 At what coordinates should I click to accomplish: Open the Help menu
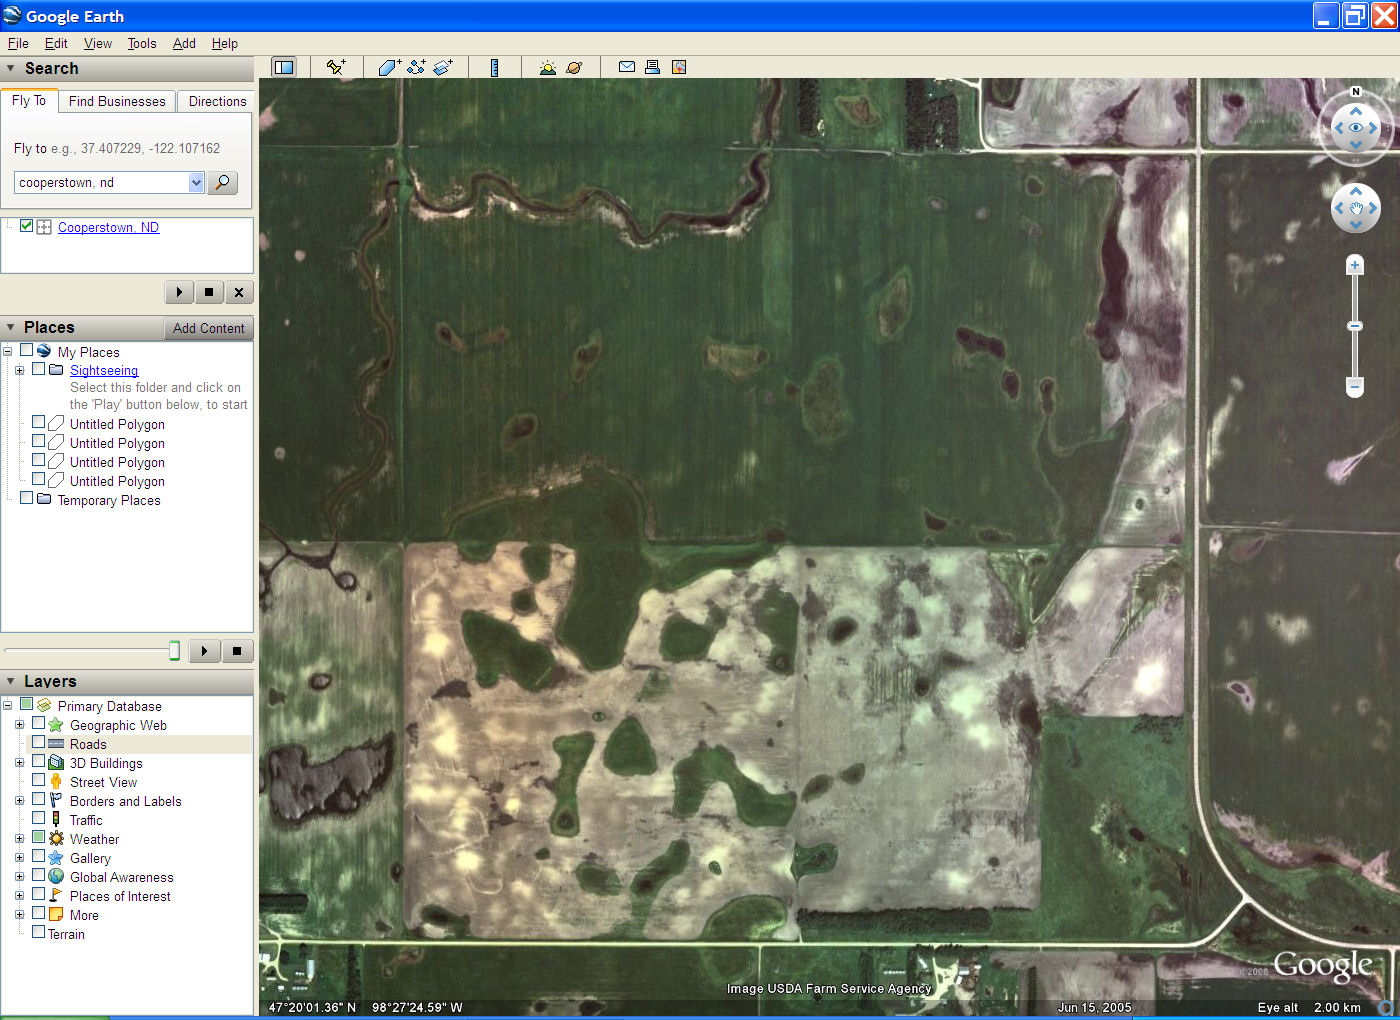[225, 43]
